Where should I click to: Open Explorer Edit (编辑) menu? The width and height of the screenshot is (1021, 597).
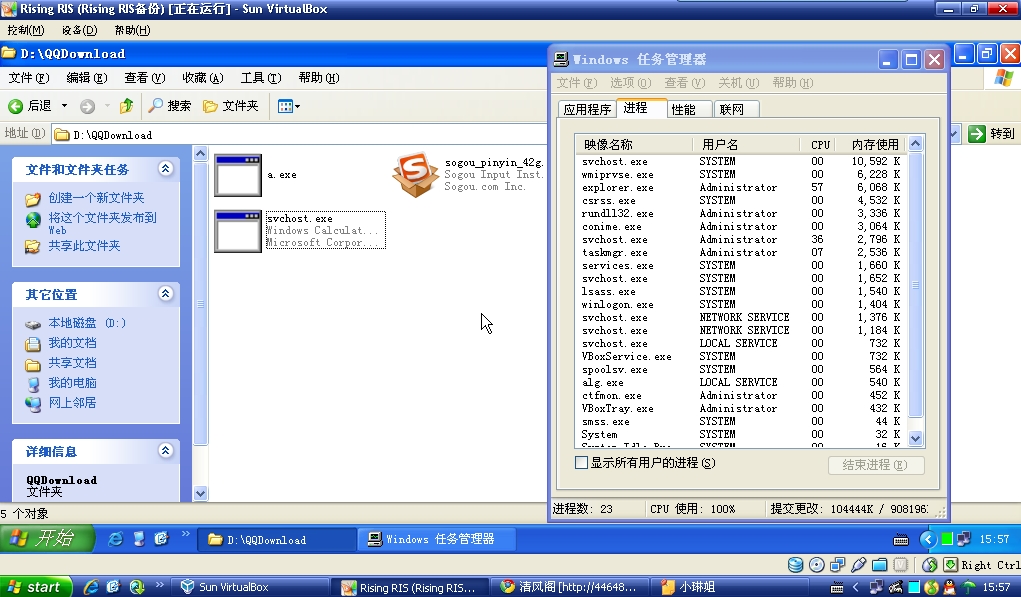pyautogui.click(x=87, y=78)
